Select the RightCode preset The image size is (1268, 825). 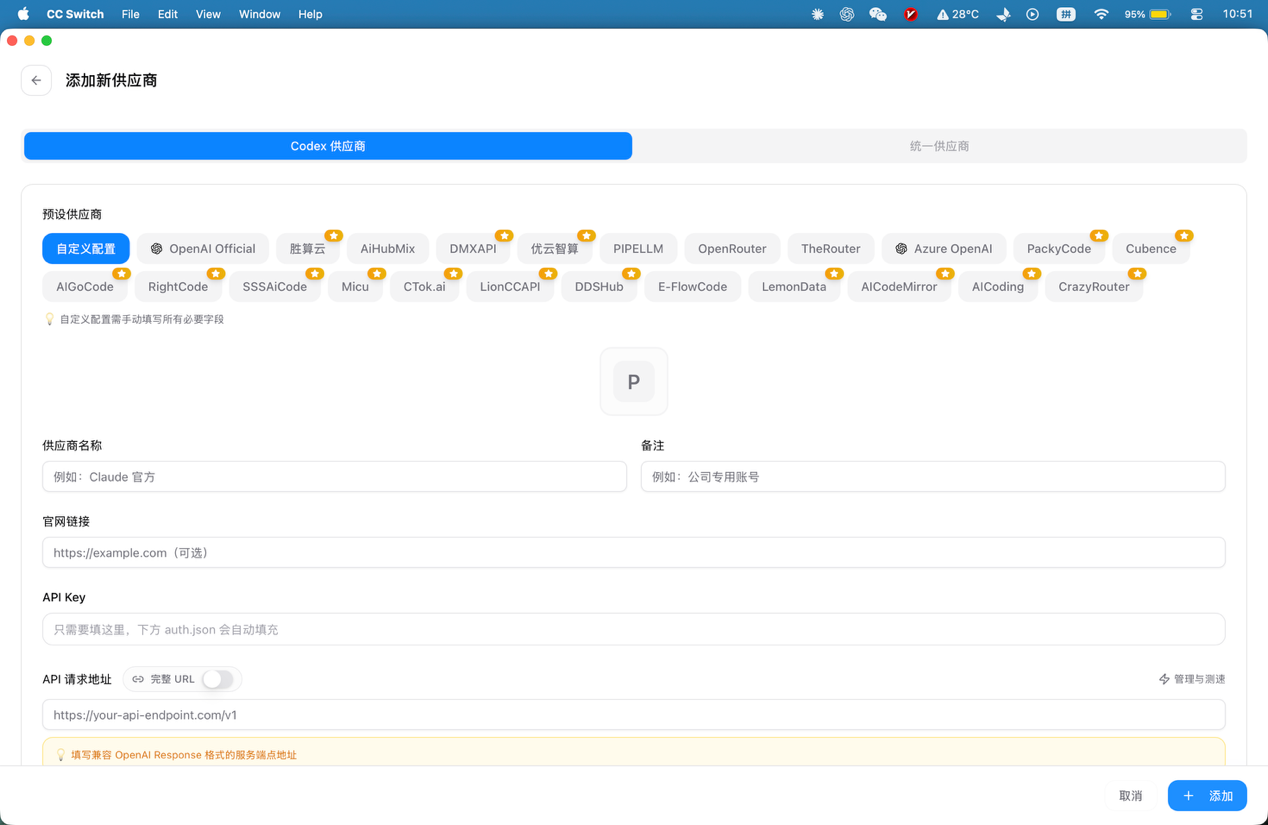click(x=178, y=287)
